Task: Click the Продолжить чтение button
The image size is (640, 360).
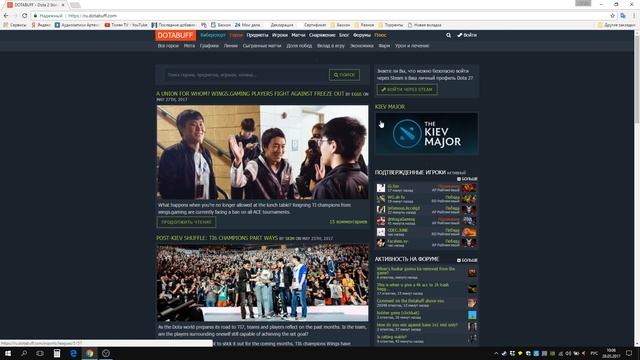Action: tap(187, 222)
